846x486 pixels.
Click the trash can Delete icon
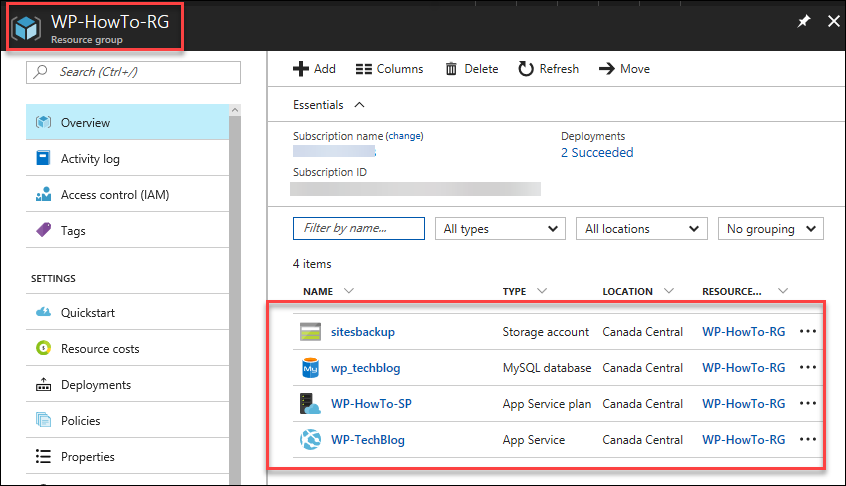pyautogui.click(x=451, y=69)
